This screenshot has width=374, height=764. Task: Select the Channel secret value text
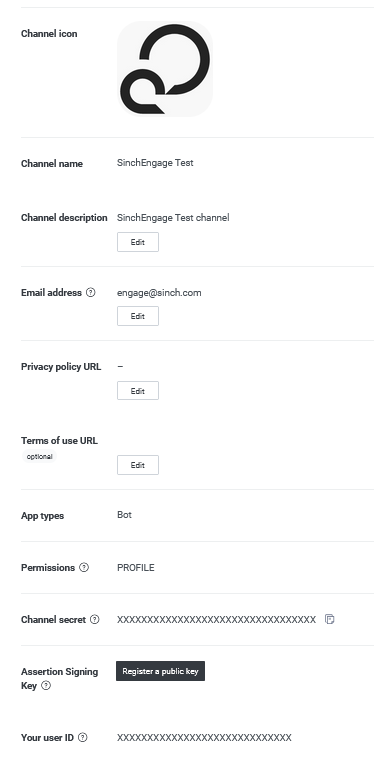[x=216, y=619]
